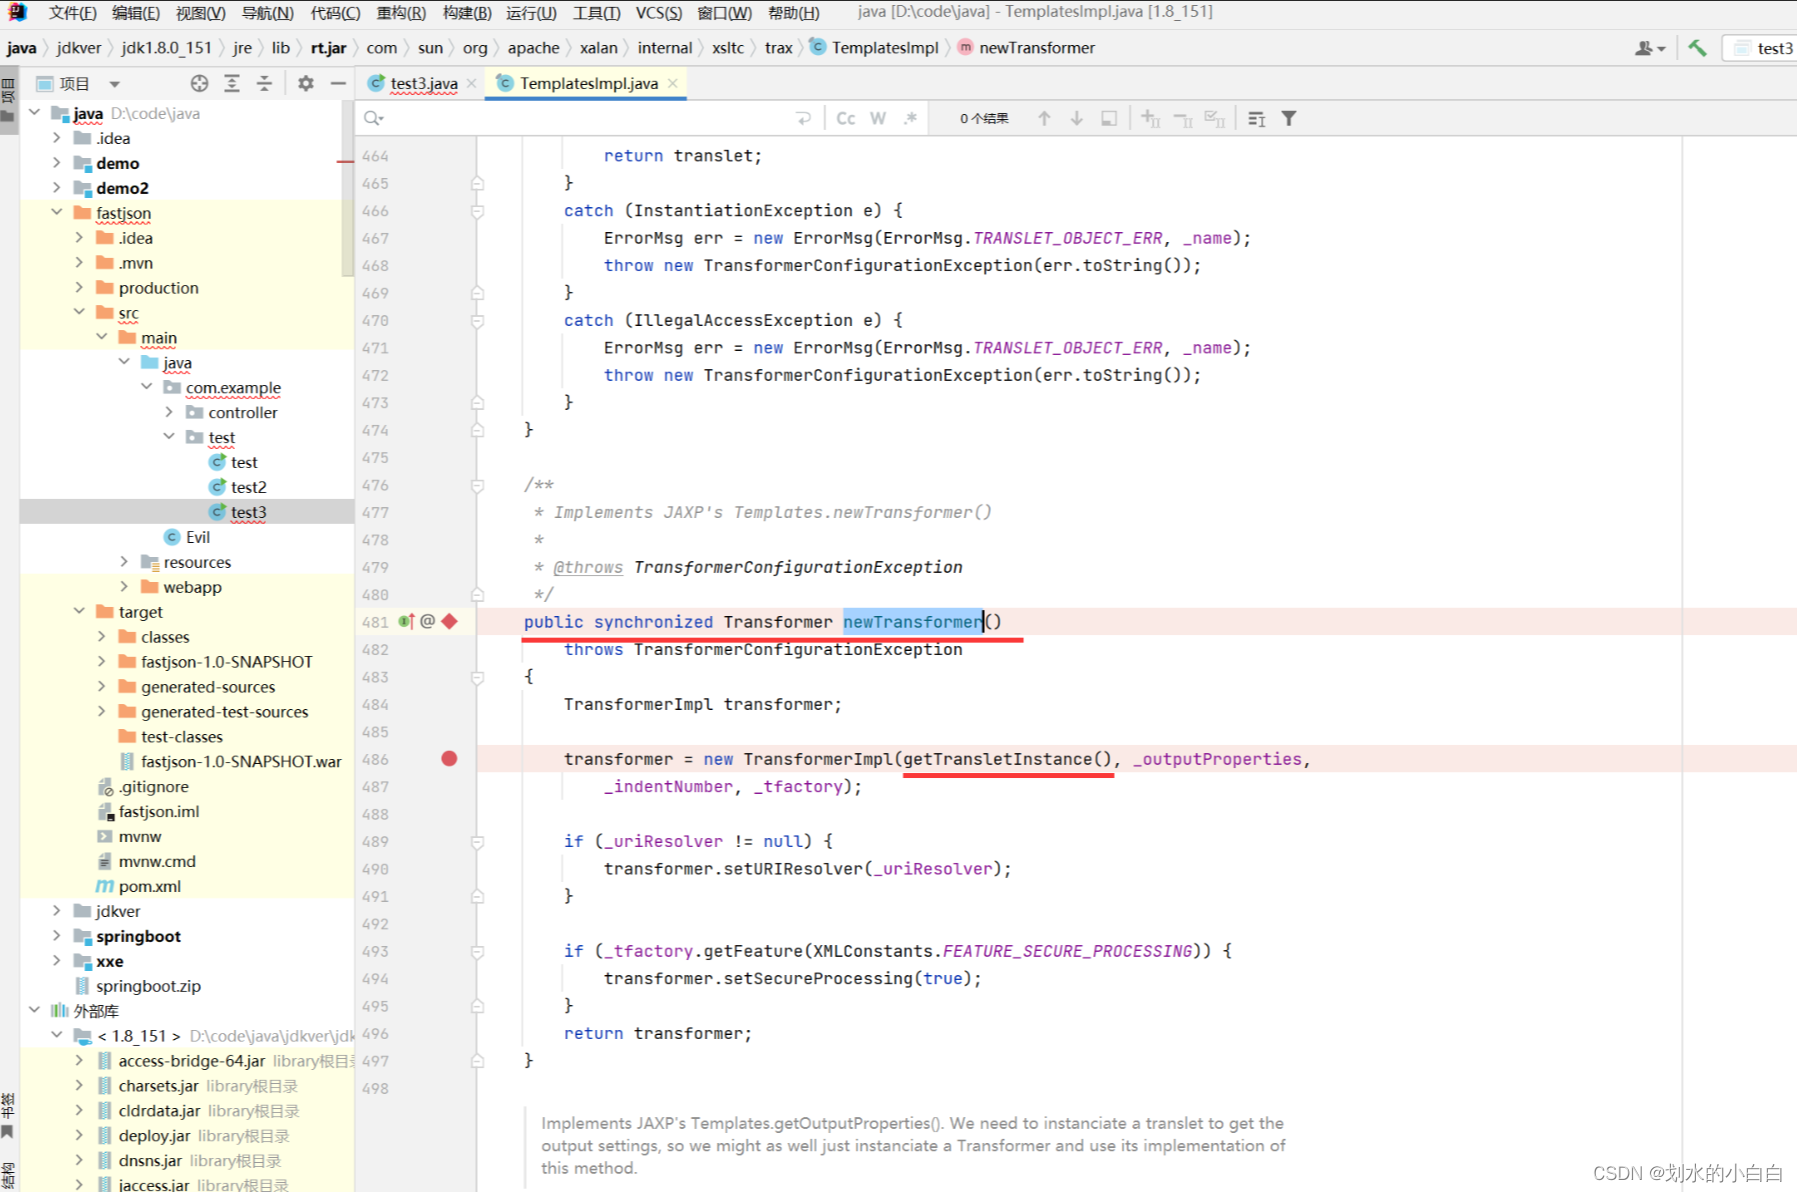Click the project tree vertical scrollbar
The image size is (1797, 1192).
pyautogui.click(x=348, y=190)
